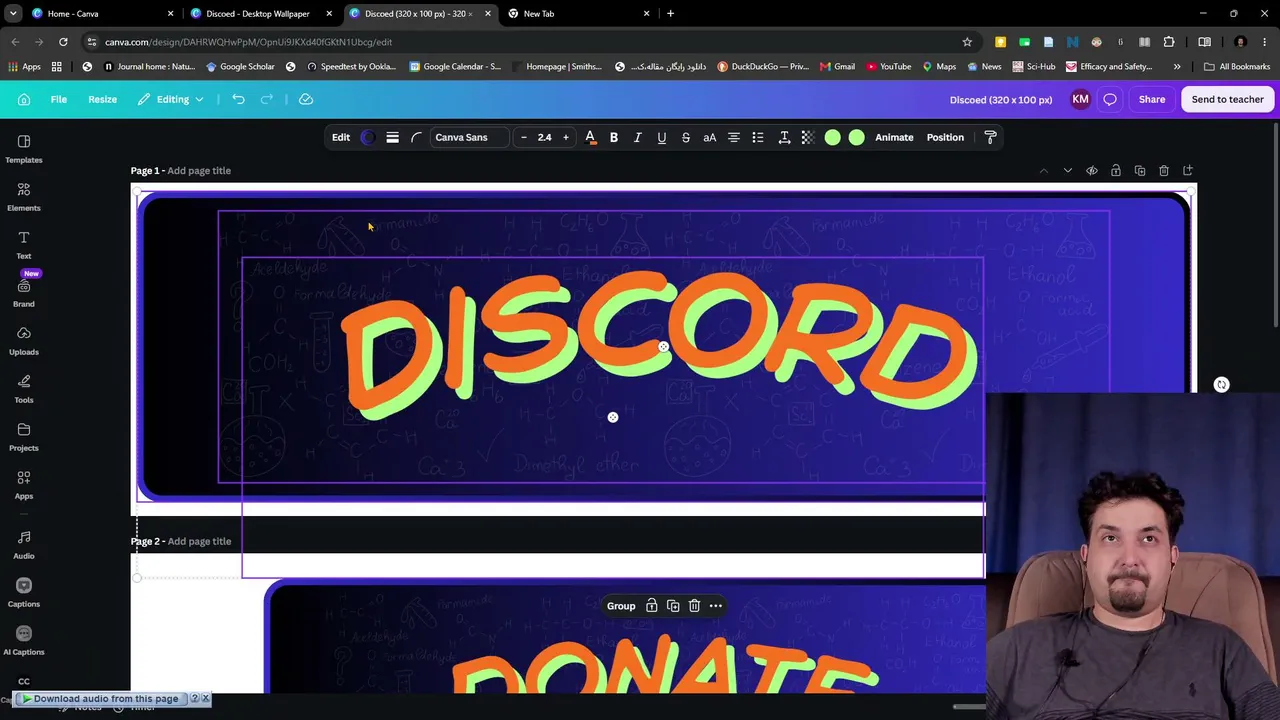Open the text spacing options
Viewport: 1280px width, 720px height.
(784, 137)
